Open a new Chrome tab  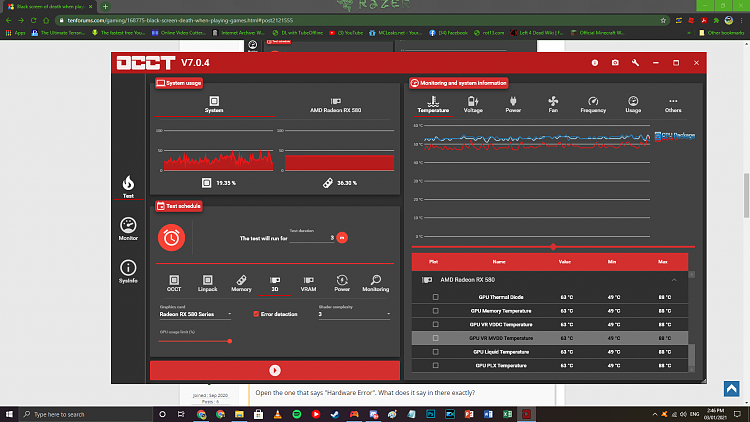105,7
